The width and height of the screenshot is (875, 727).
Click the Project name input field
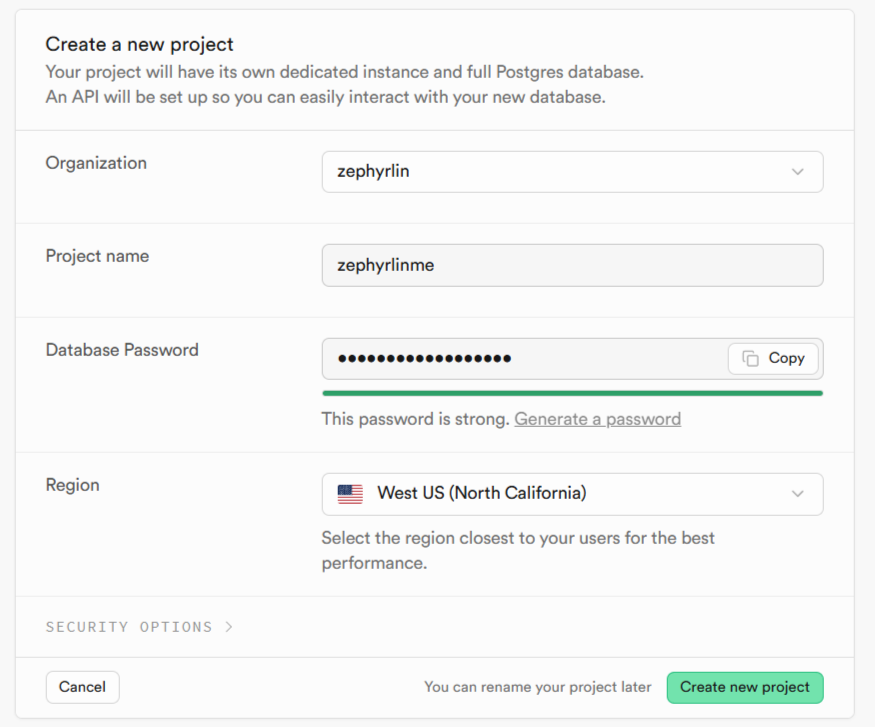click(572, 266)
